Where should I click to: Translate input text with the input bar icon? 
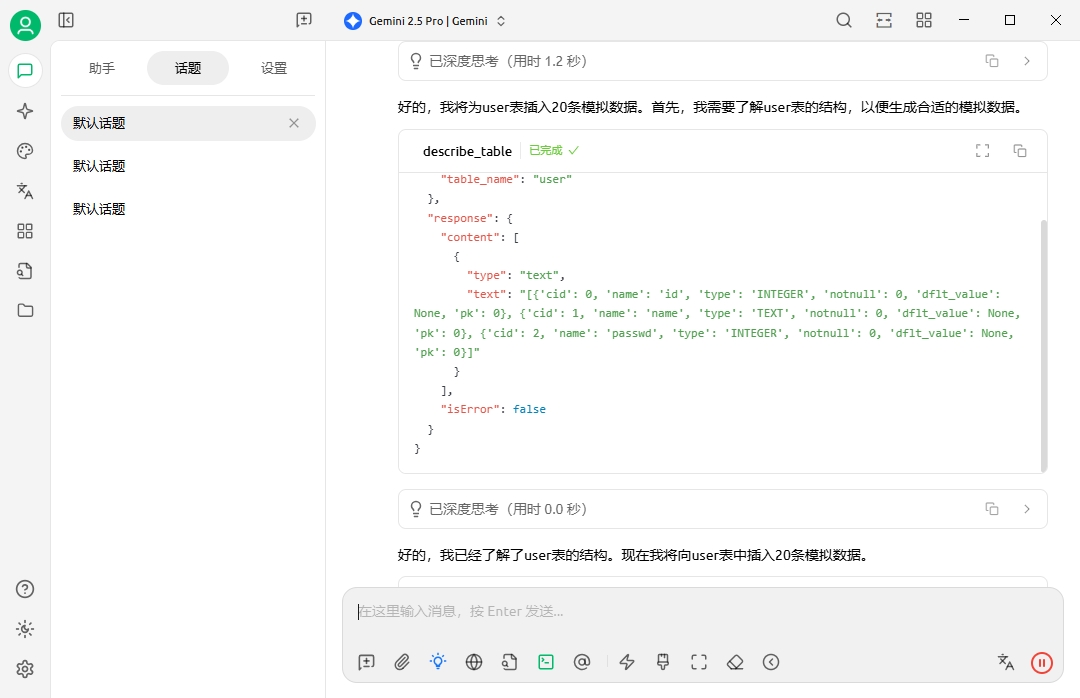(1006, 662)
